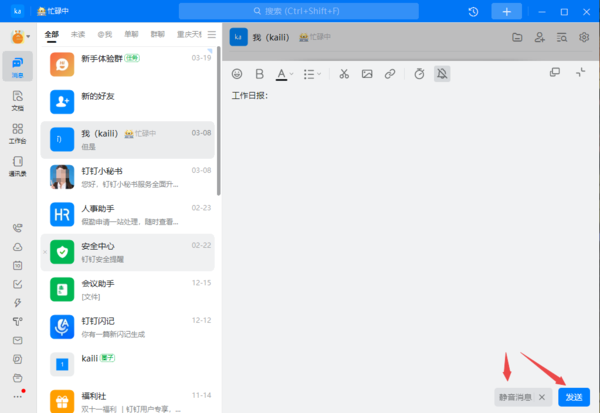Toggle bold text formatting

(x=259, y=74)
